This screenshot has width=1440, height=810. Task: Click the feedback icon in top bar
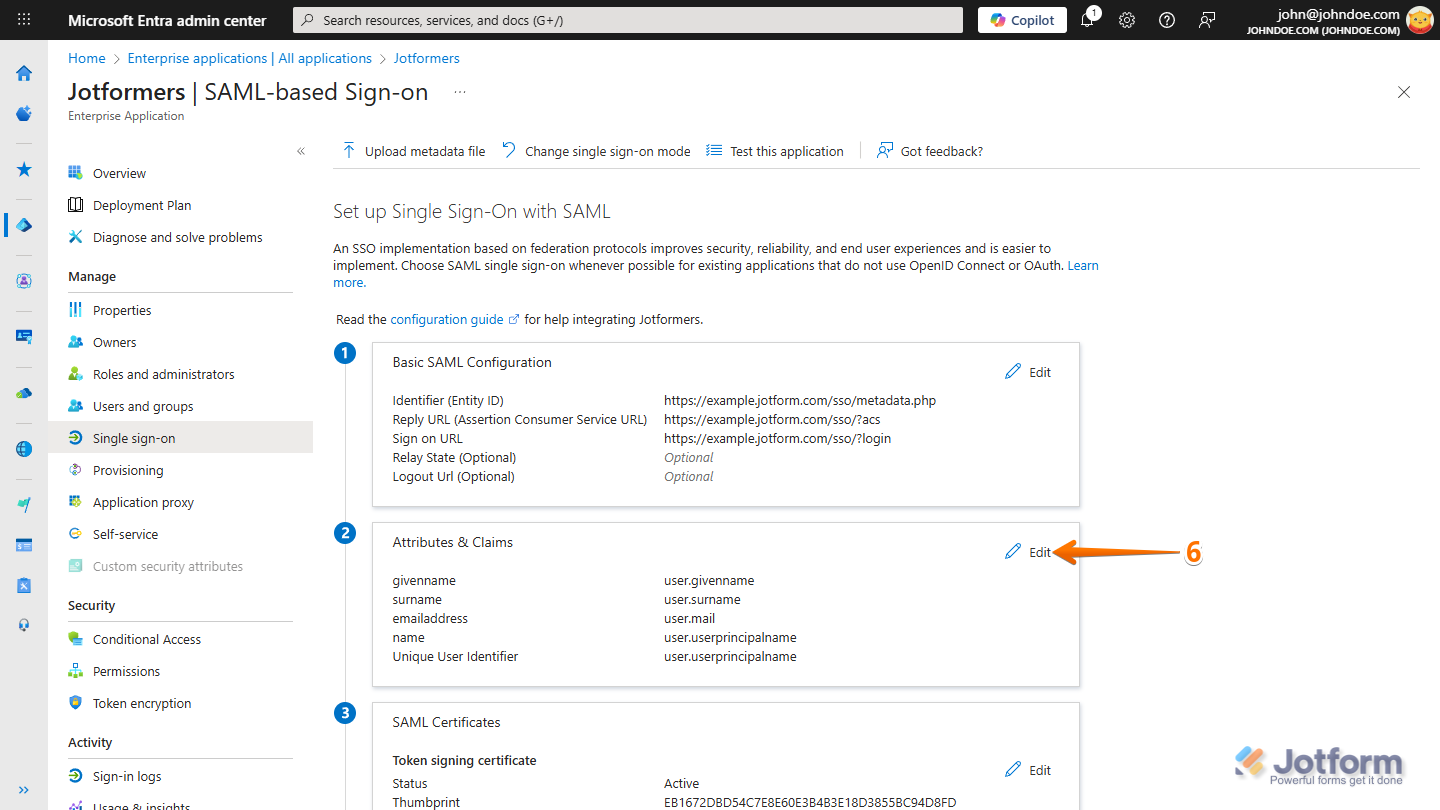point(1207,20)
